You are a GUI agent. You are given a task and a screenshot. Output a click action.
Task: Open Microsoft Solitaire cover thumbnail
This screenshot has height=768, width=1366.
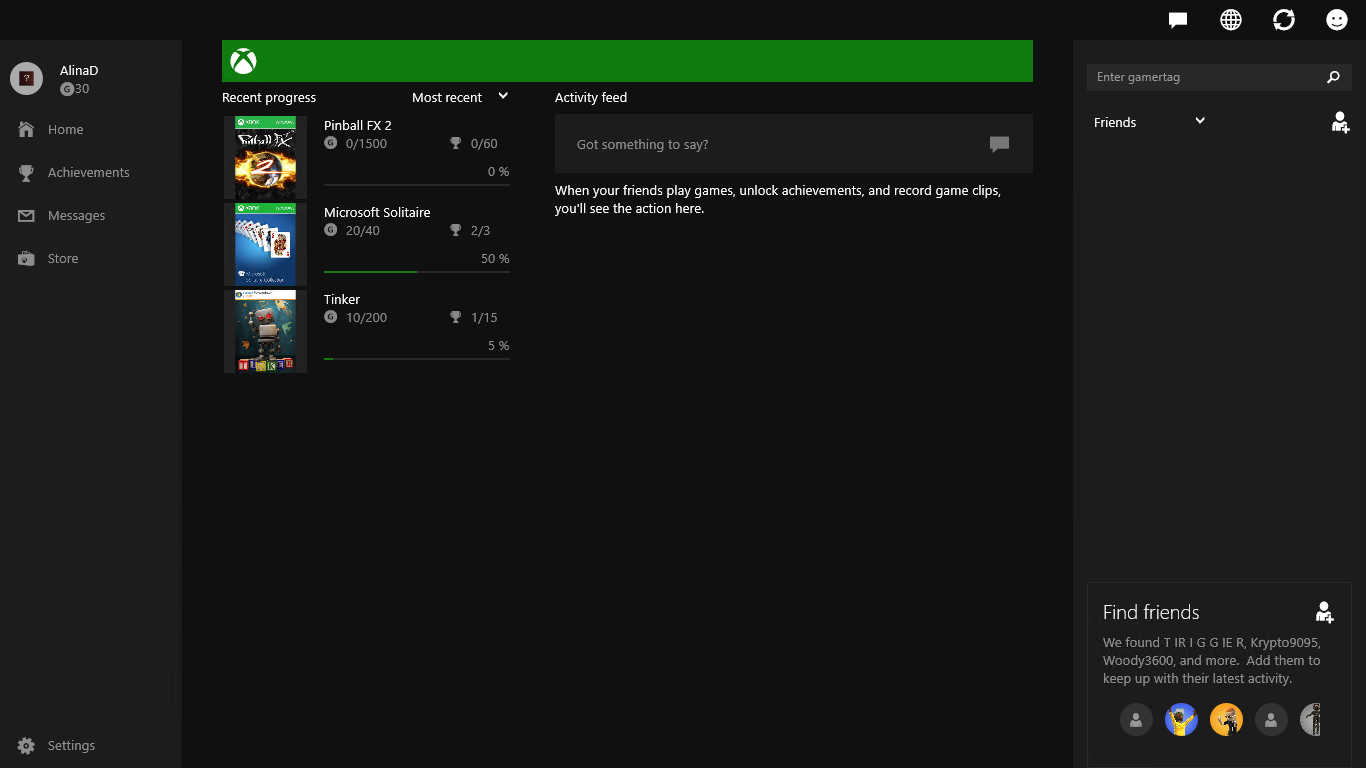[x=265, y=244]
